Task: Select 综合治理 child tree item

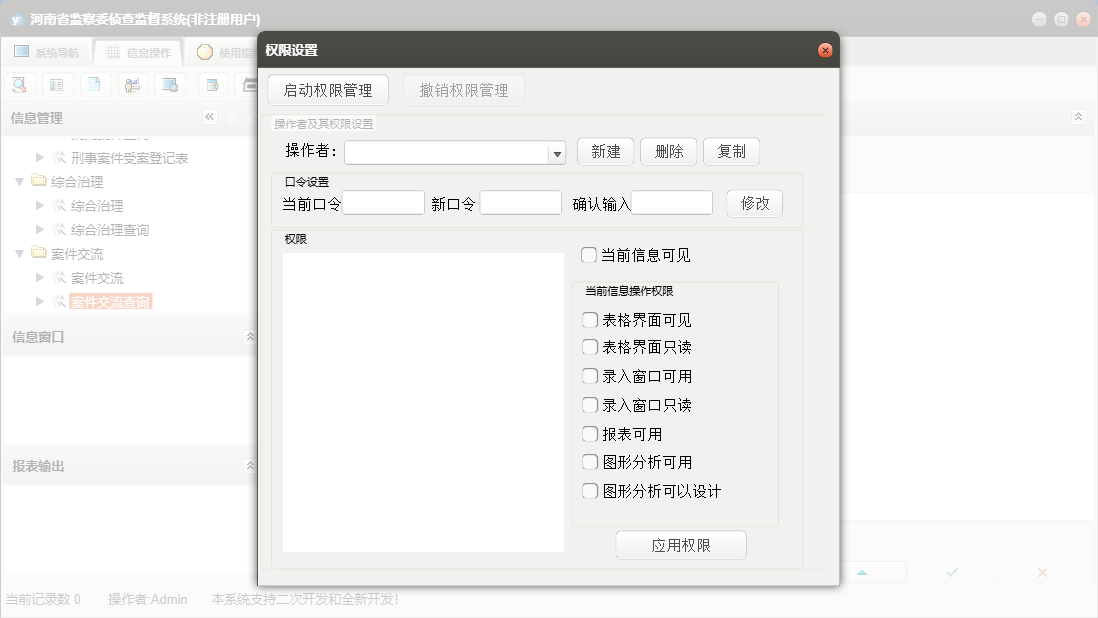Action: coord(97,206)
